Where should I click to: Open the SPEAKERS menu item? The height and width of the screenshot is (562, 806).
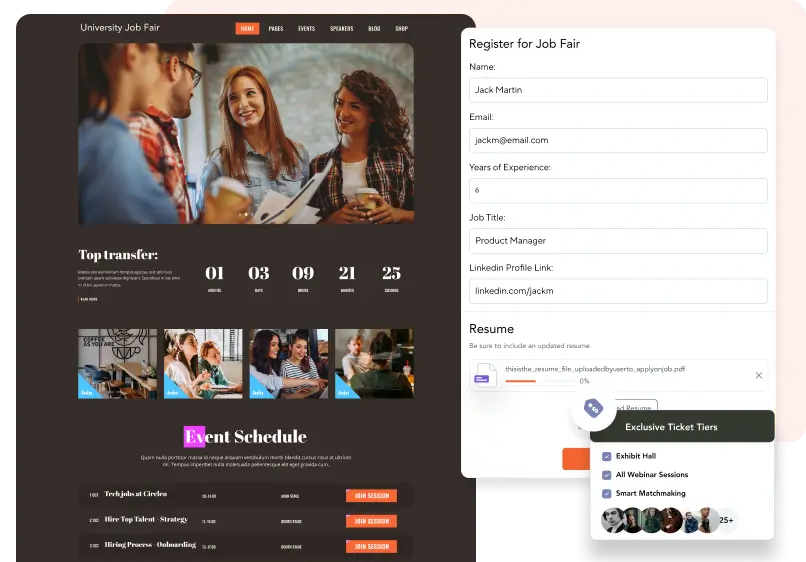point(341,29)
